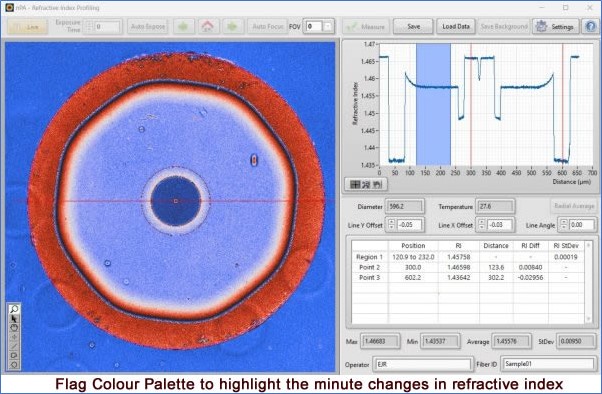Click the results table scrollbar
The width and height of the screenshot is (602, 394).
click(x=588, y=282)
